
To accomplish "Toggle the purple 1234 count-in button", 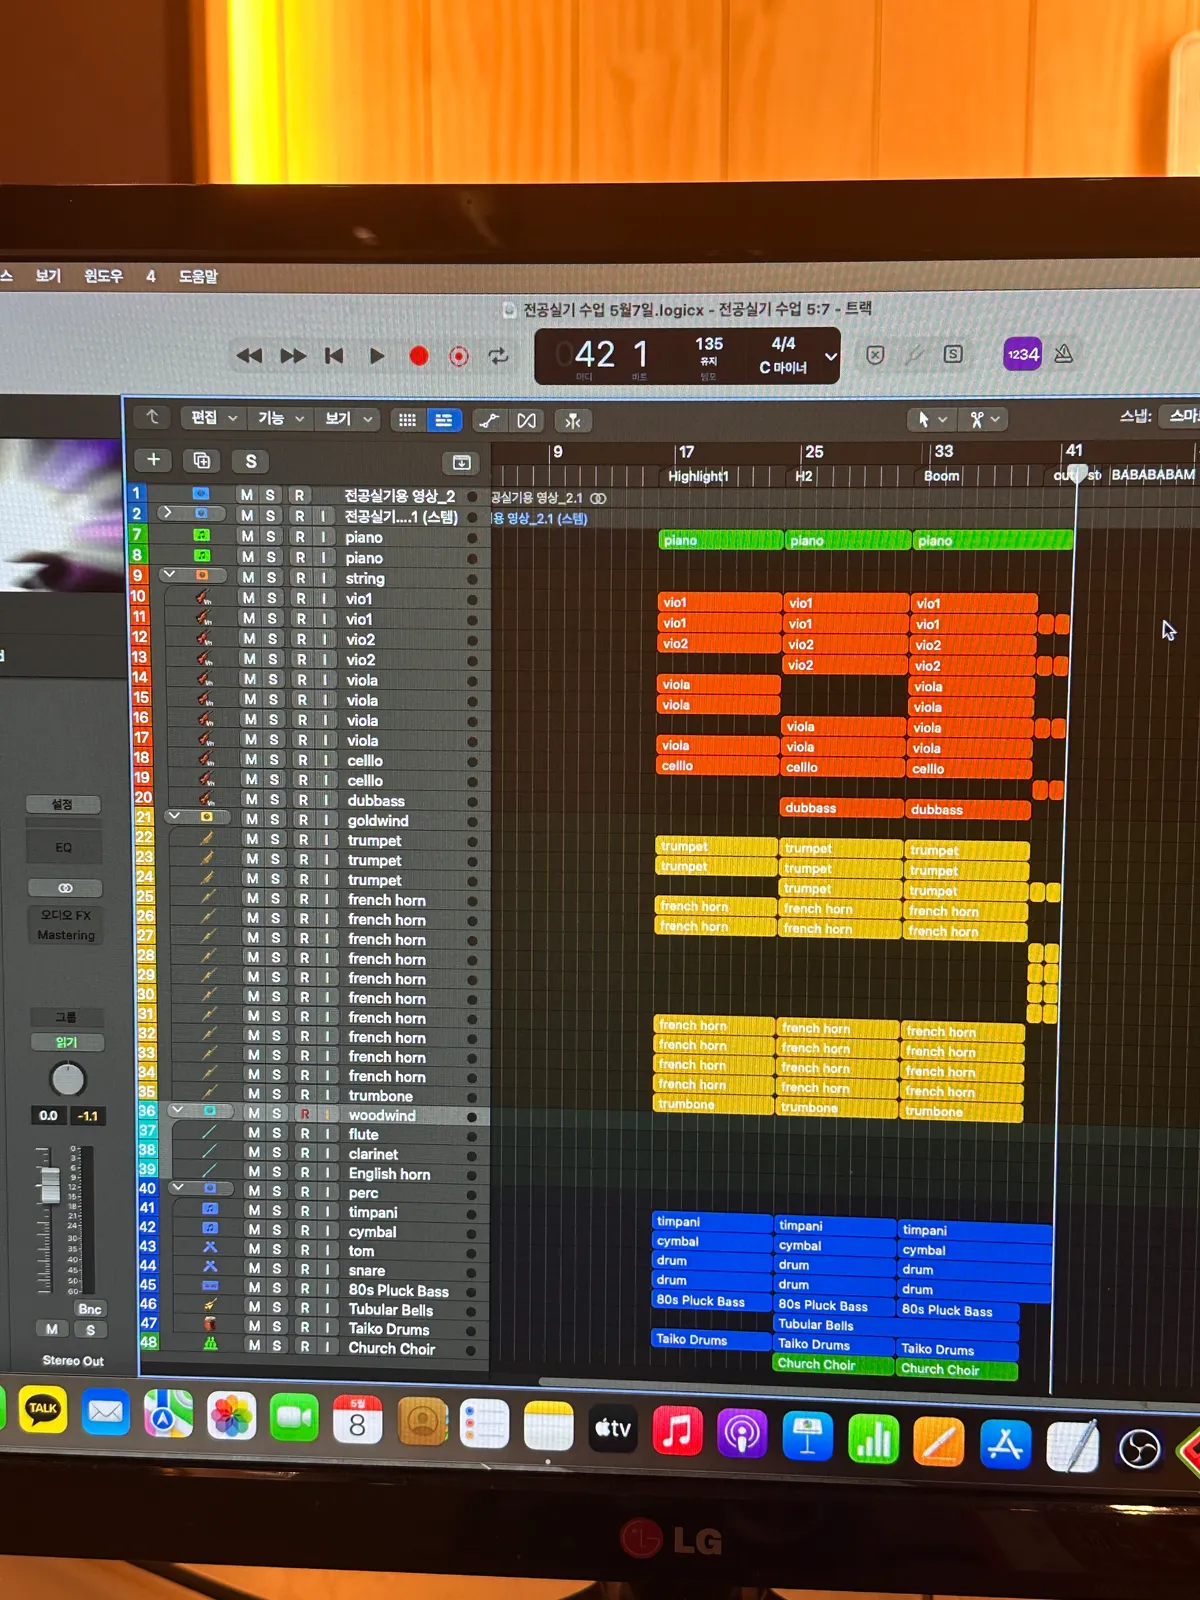I will tap(1022, 354).
